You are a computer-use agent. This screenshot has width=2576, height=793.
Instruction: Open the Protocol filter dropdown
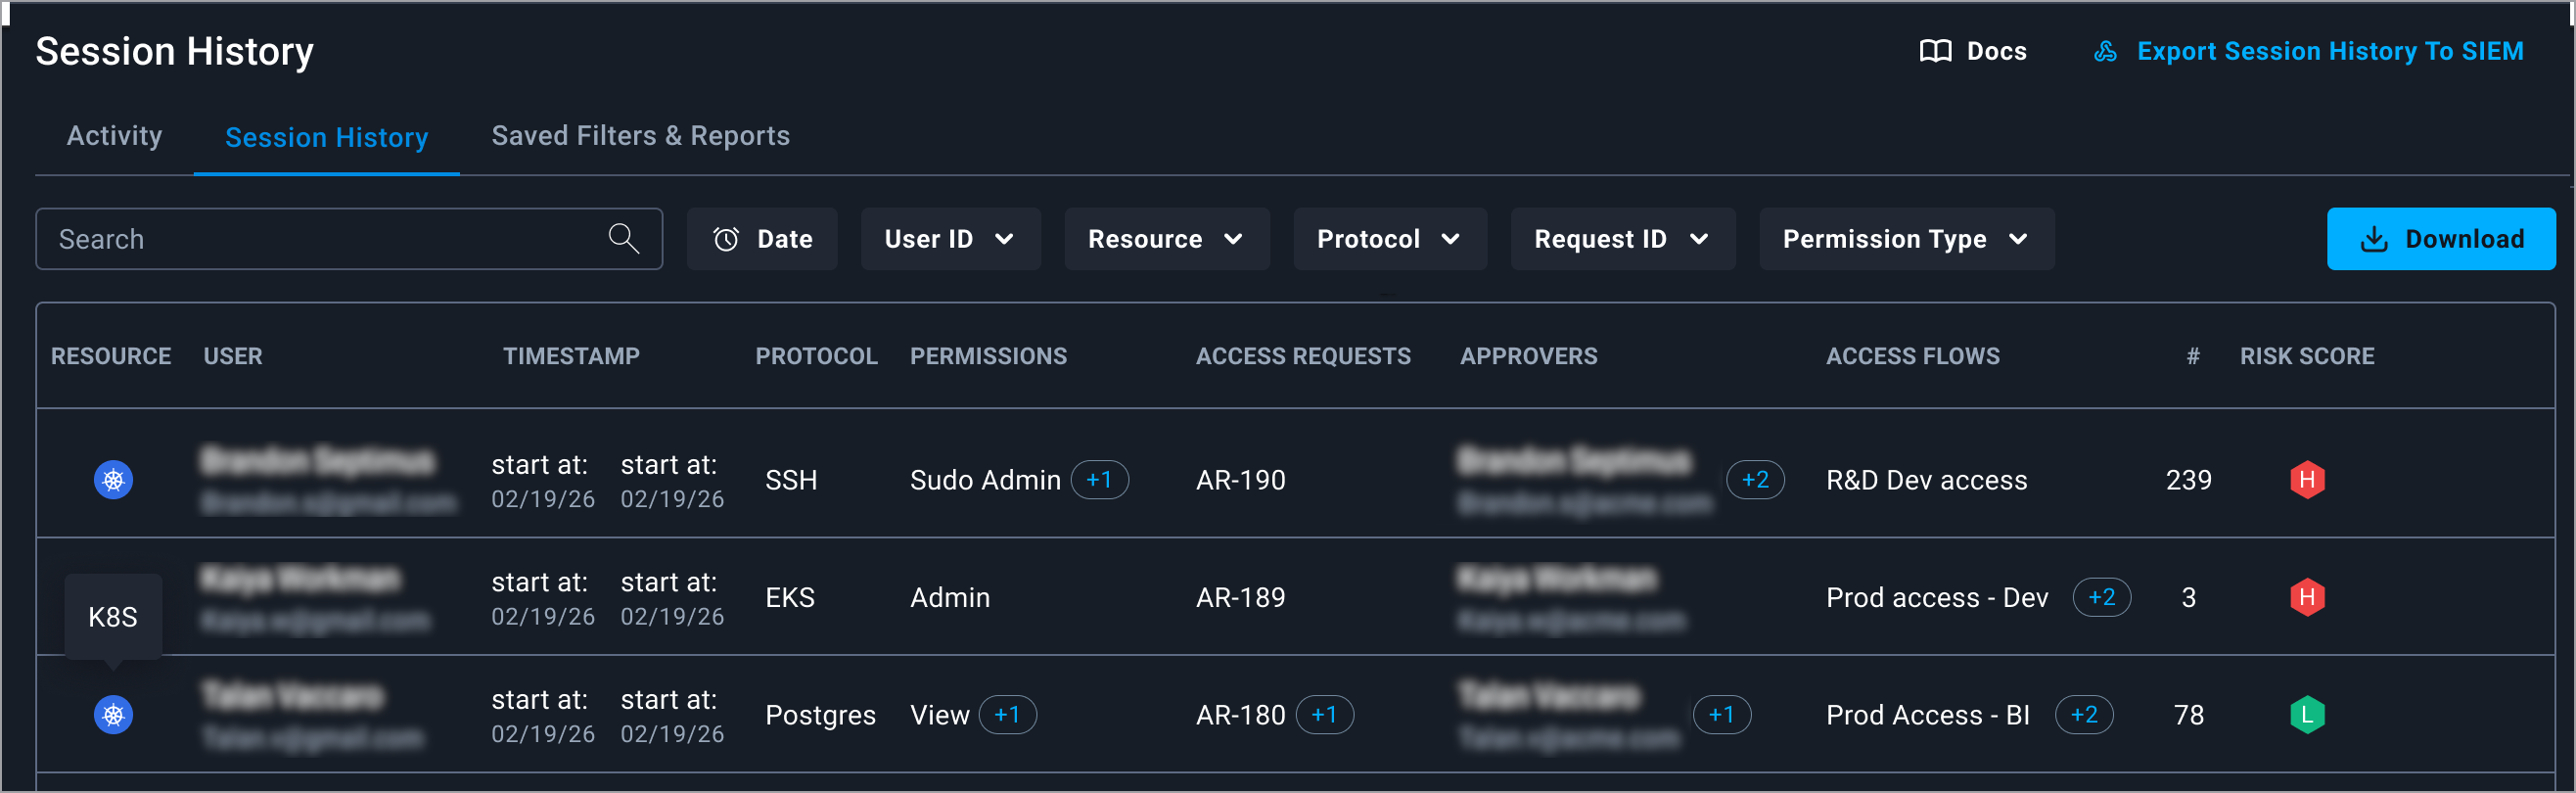(1389, 239)
